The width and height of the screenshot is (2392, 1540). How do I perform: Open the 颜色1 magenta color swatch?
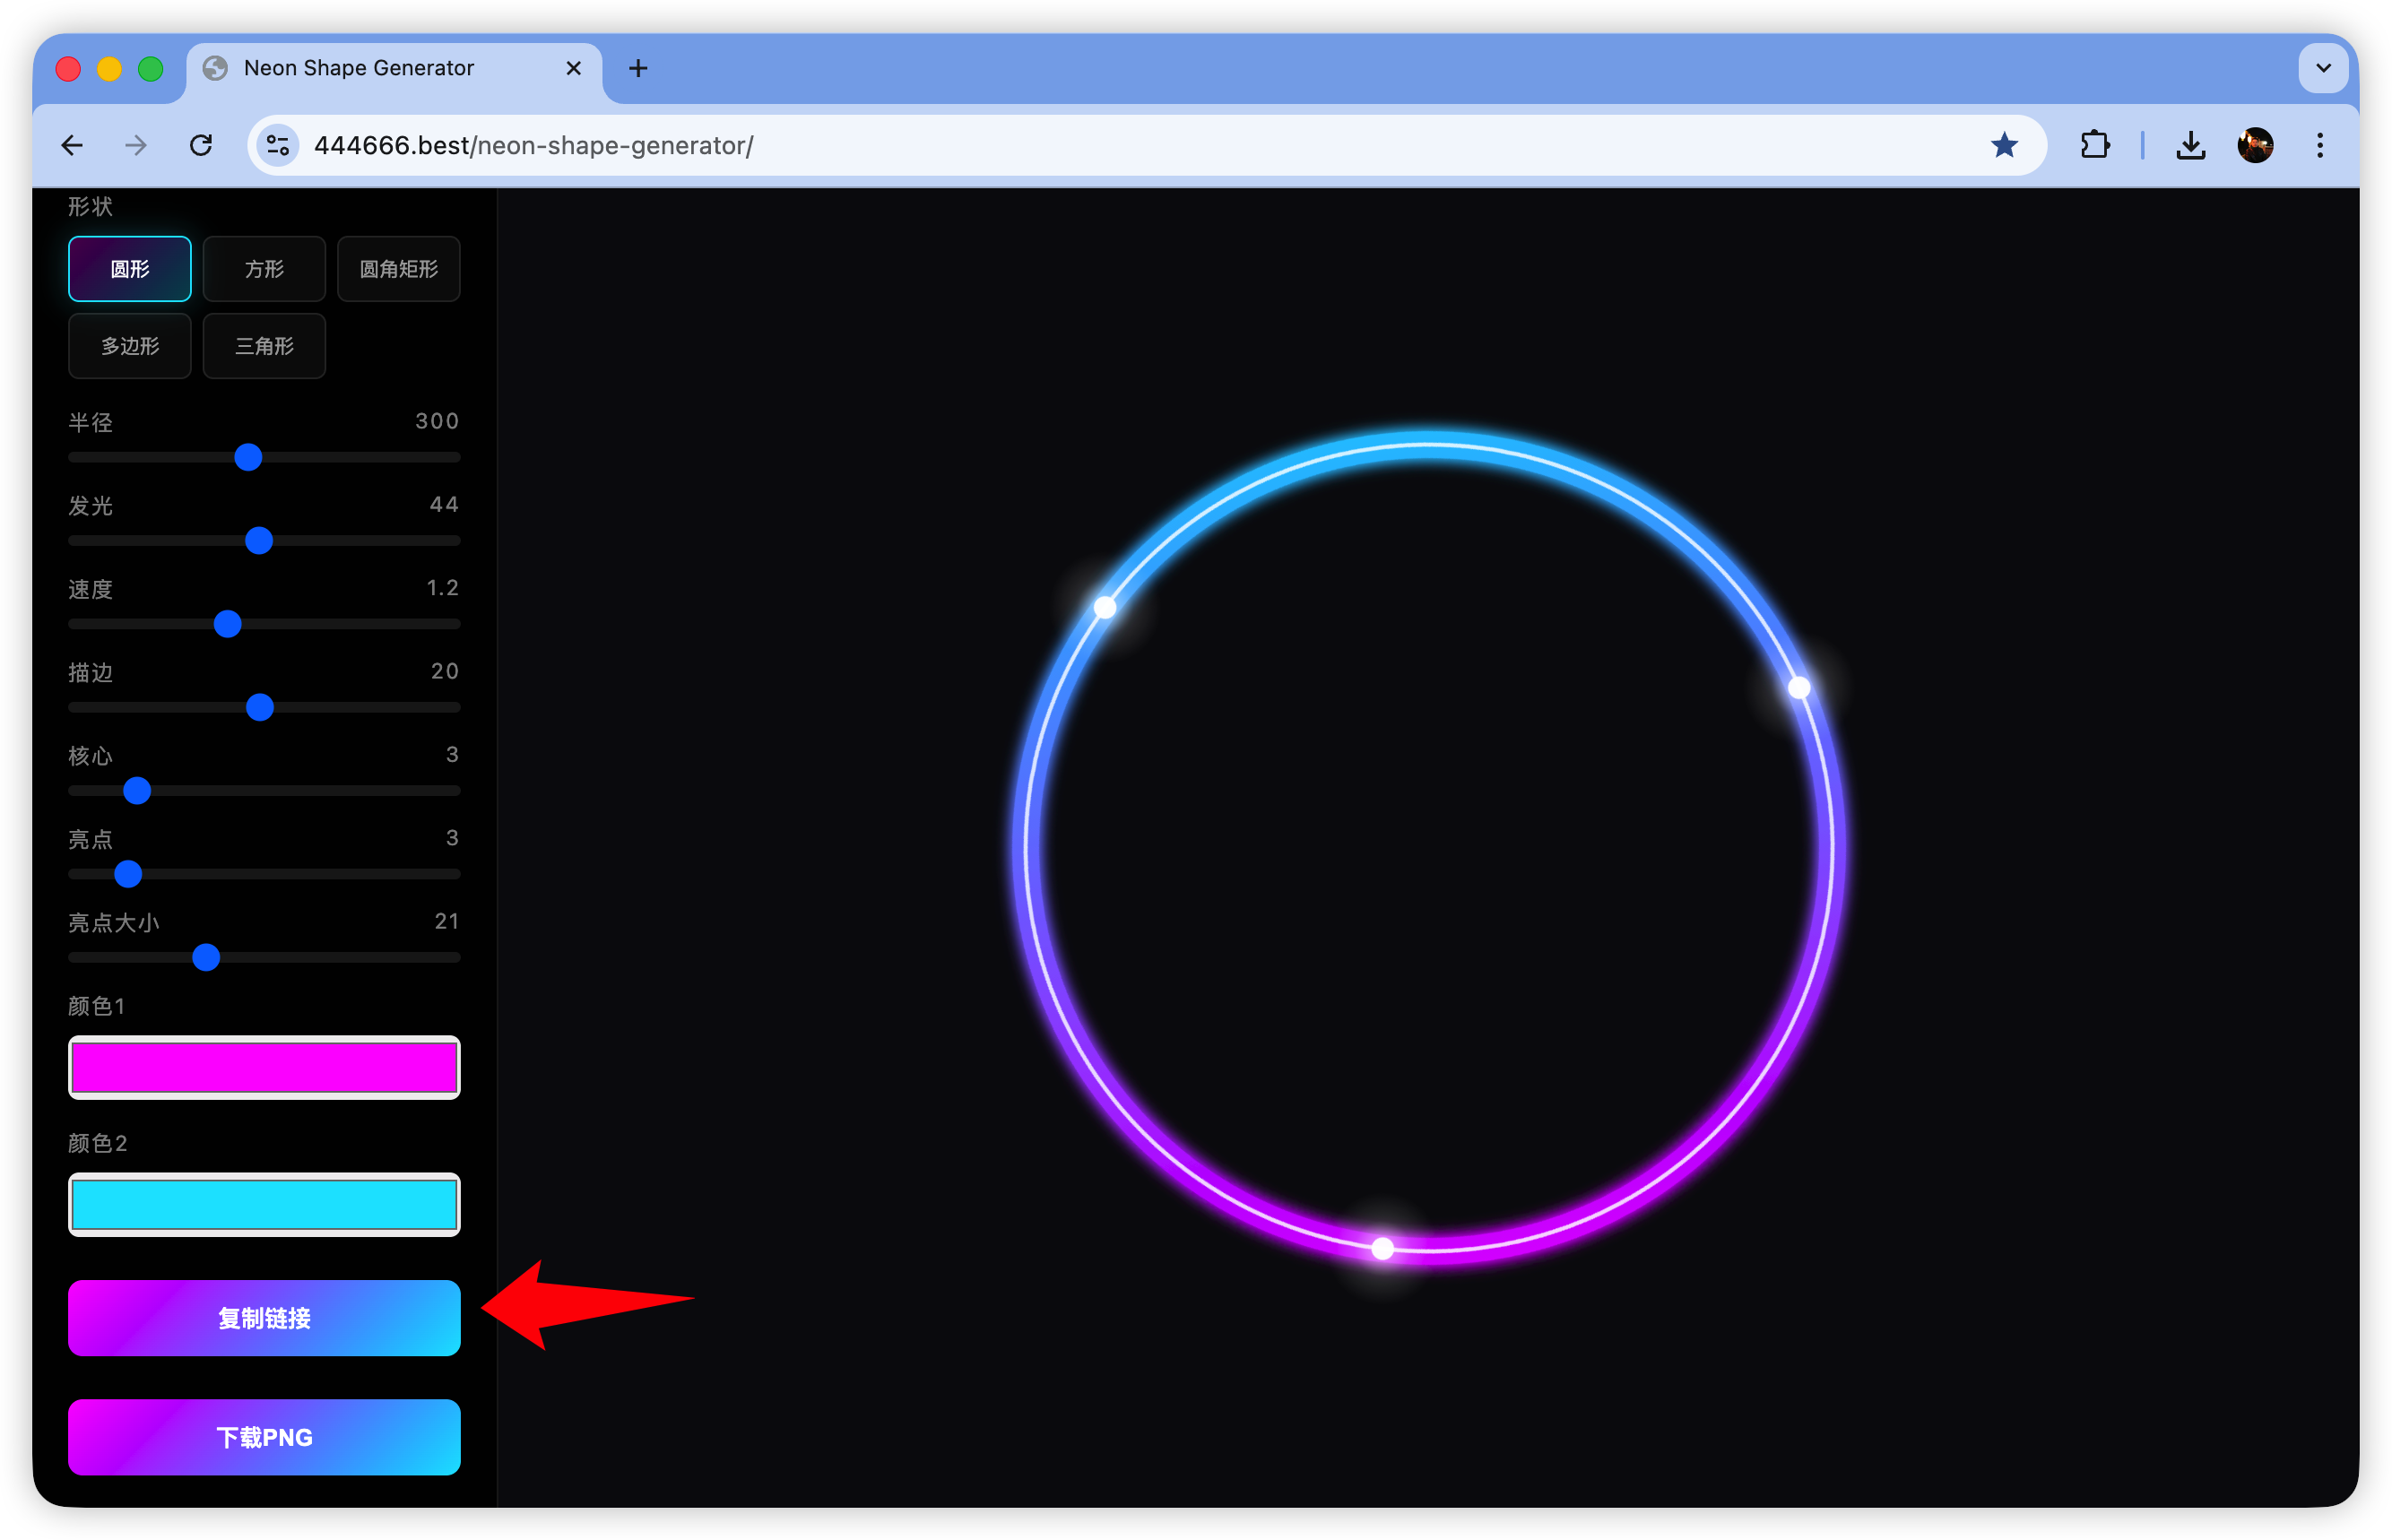pos(264,1067)
